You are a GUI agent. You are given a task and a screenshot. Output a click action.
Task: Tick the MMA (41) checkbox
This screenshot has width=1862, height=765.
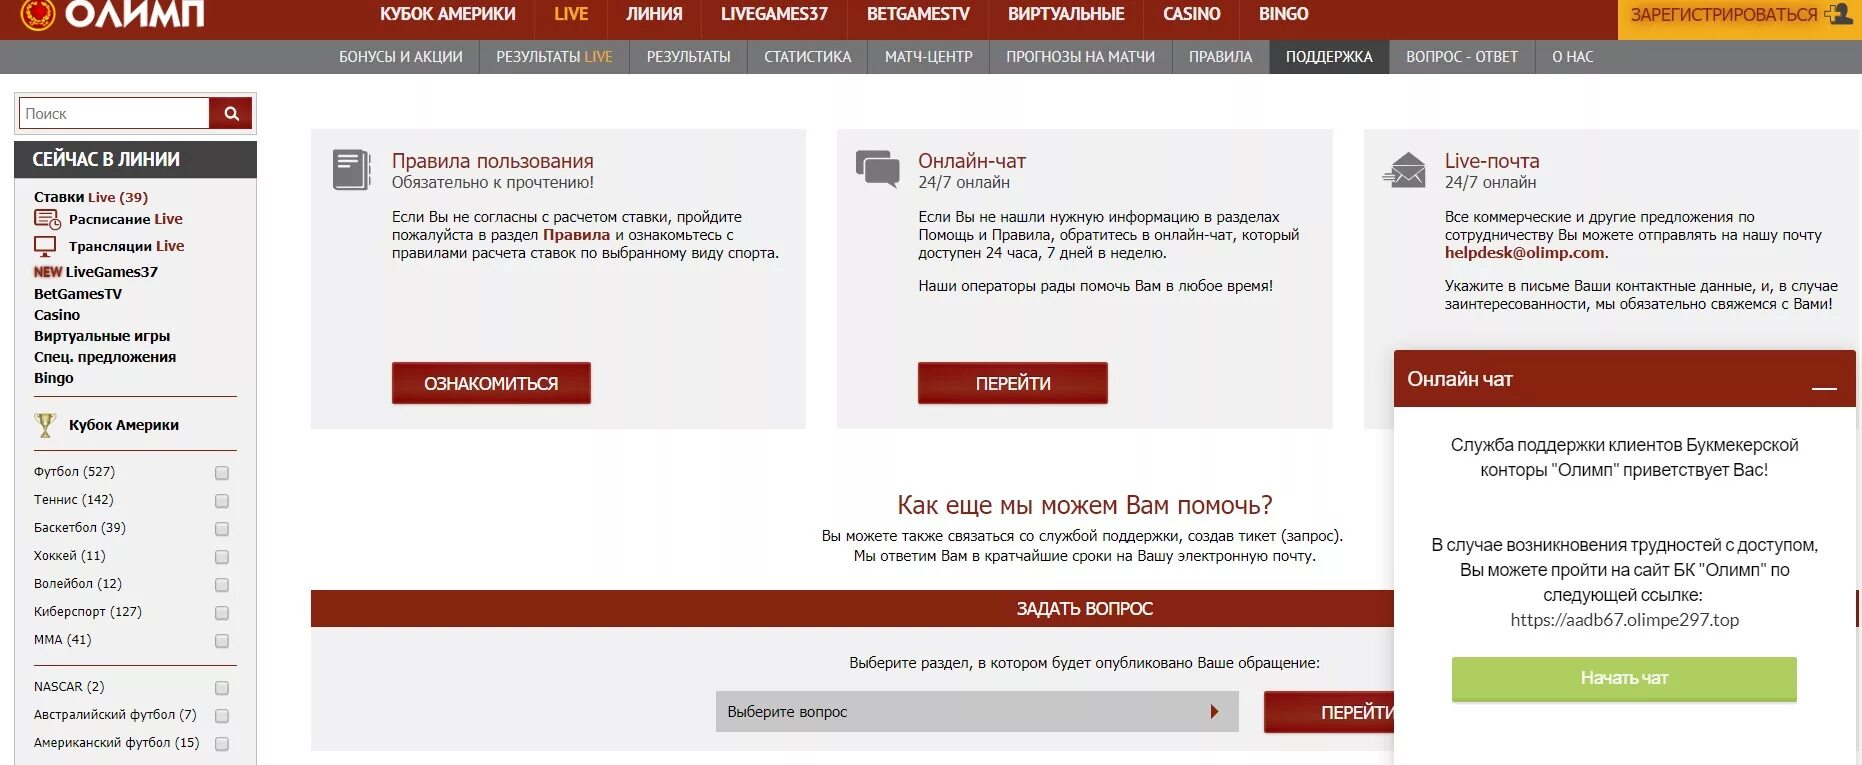coord(222,641)
